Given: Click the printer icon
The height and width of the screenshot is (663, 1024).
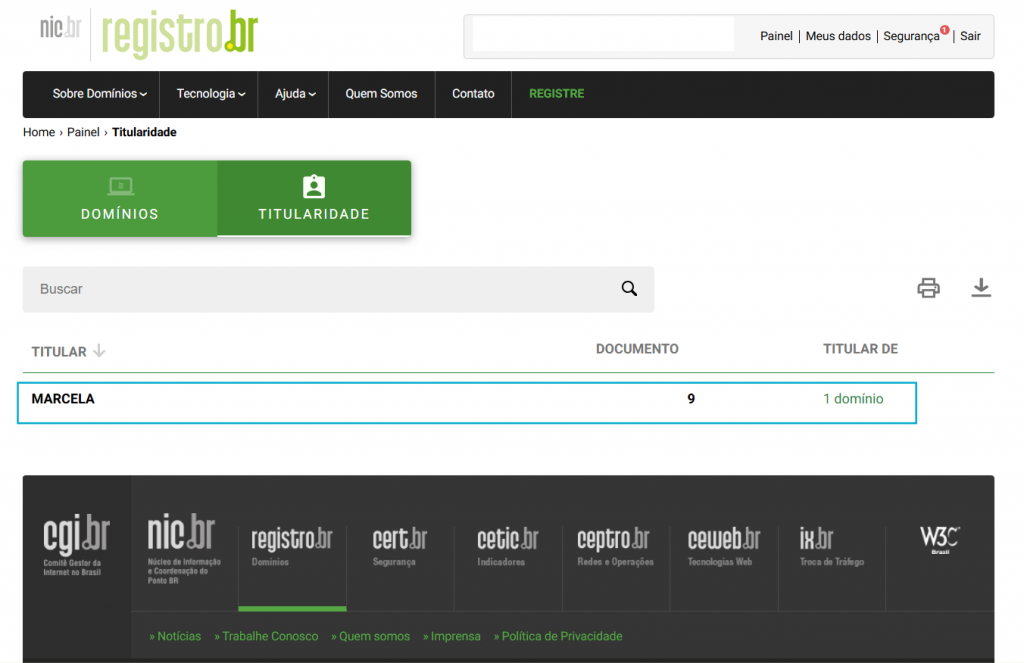Looking at the screenshot, I should (928, 288).
